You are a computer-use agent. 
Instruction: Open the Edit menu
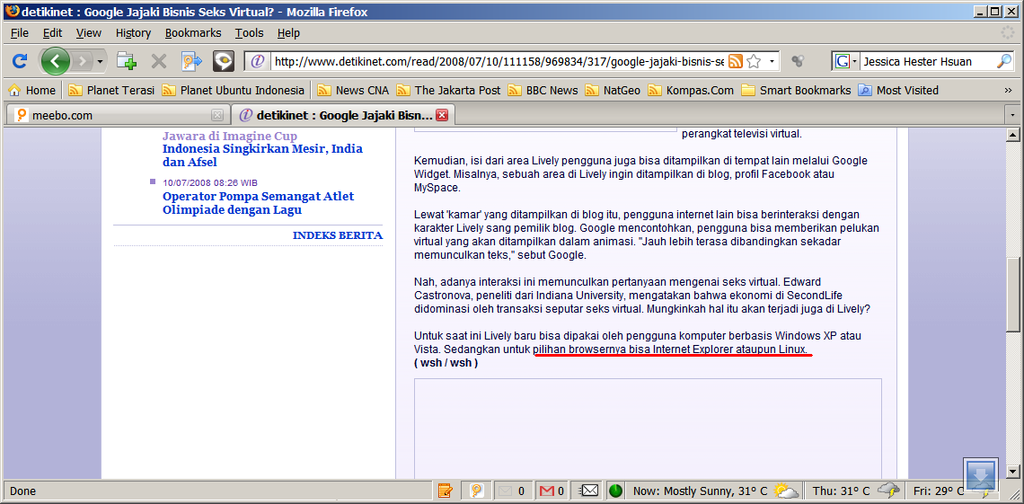coord(52,33)
